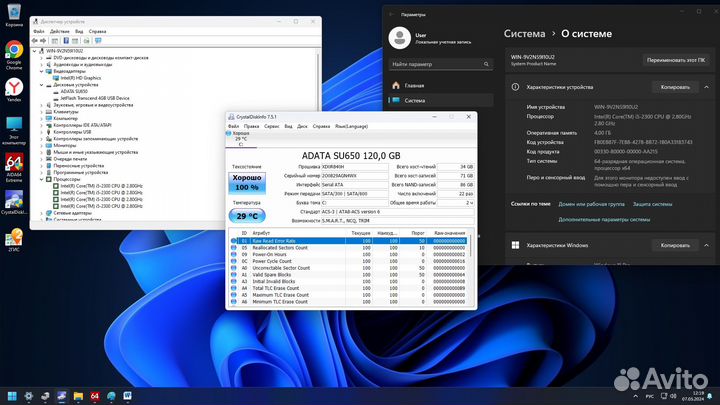The height and width of the screenshot is (405, 720).
Task: Select ADATA SU650 in Device Manager tree
Action: 73,91
